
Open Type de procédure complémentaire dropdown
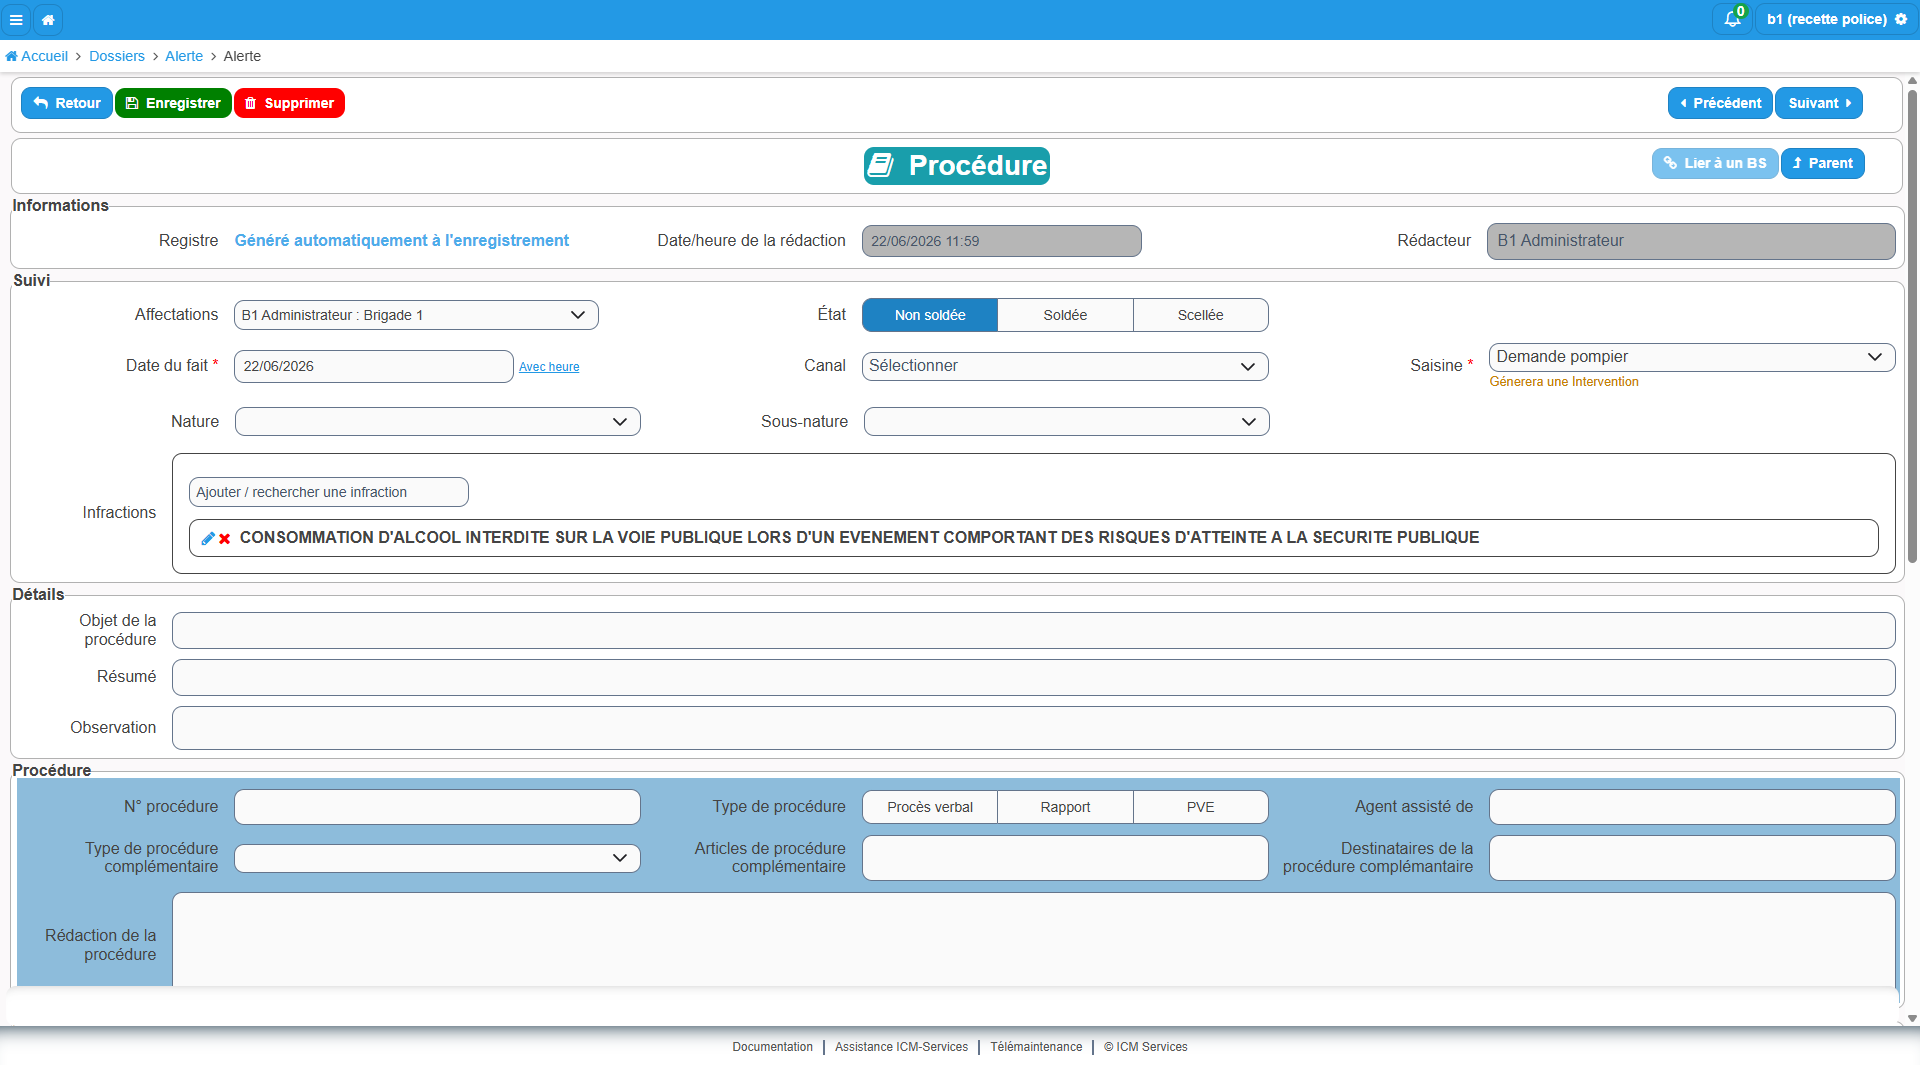tap(437, 858)
